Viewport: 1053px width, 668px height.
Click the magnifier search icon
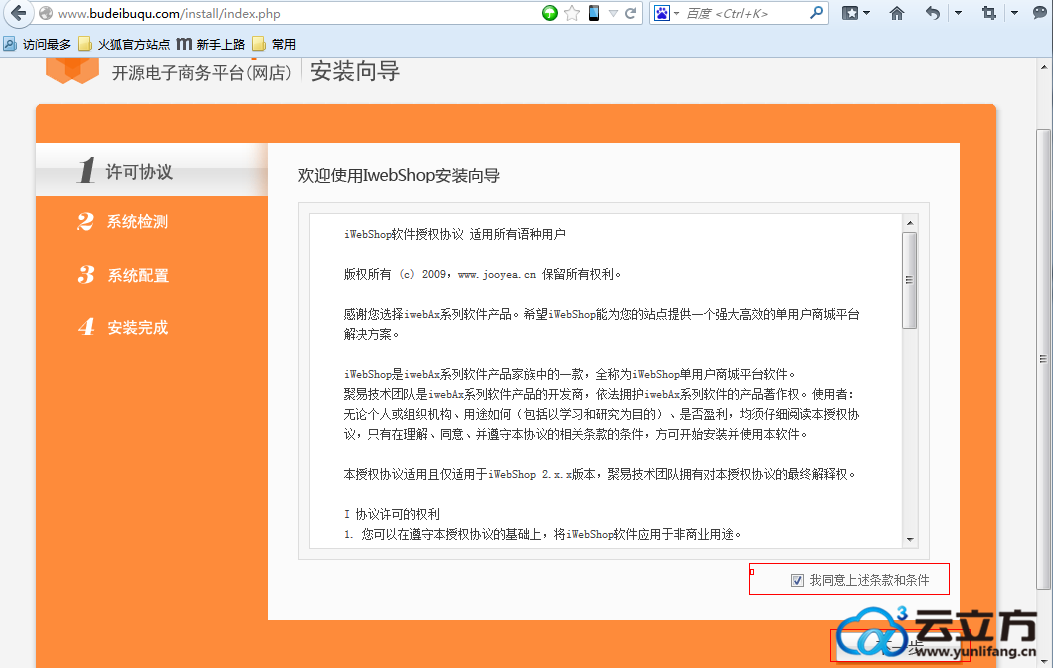click(x=816, y=13)
